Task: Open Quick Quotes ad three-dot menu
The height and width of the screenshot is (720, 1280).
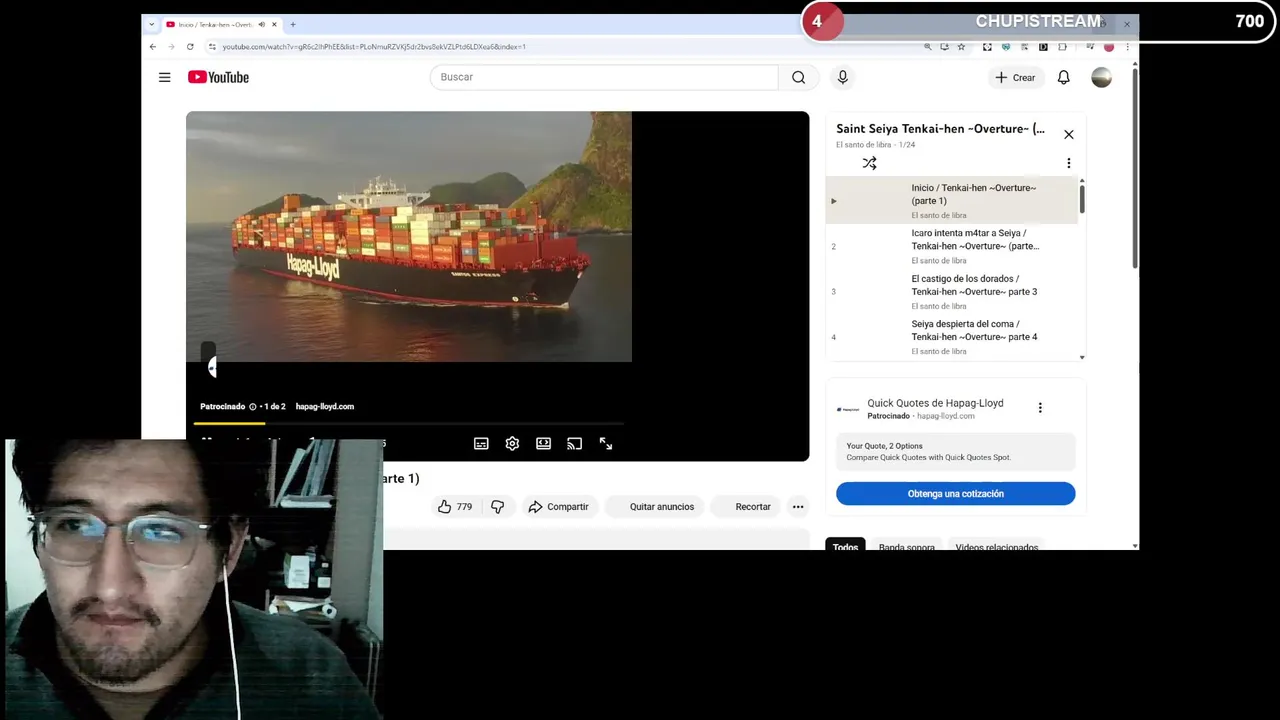Action: [x=1040, y=407]
